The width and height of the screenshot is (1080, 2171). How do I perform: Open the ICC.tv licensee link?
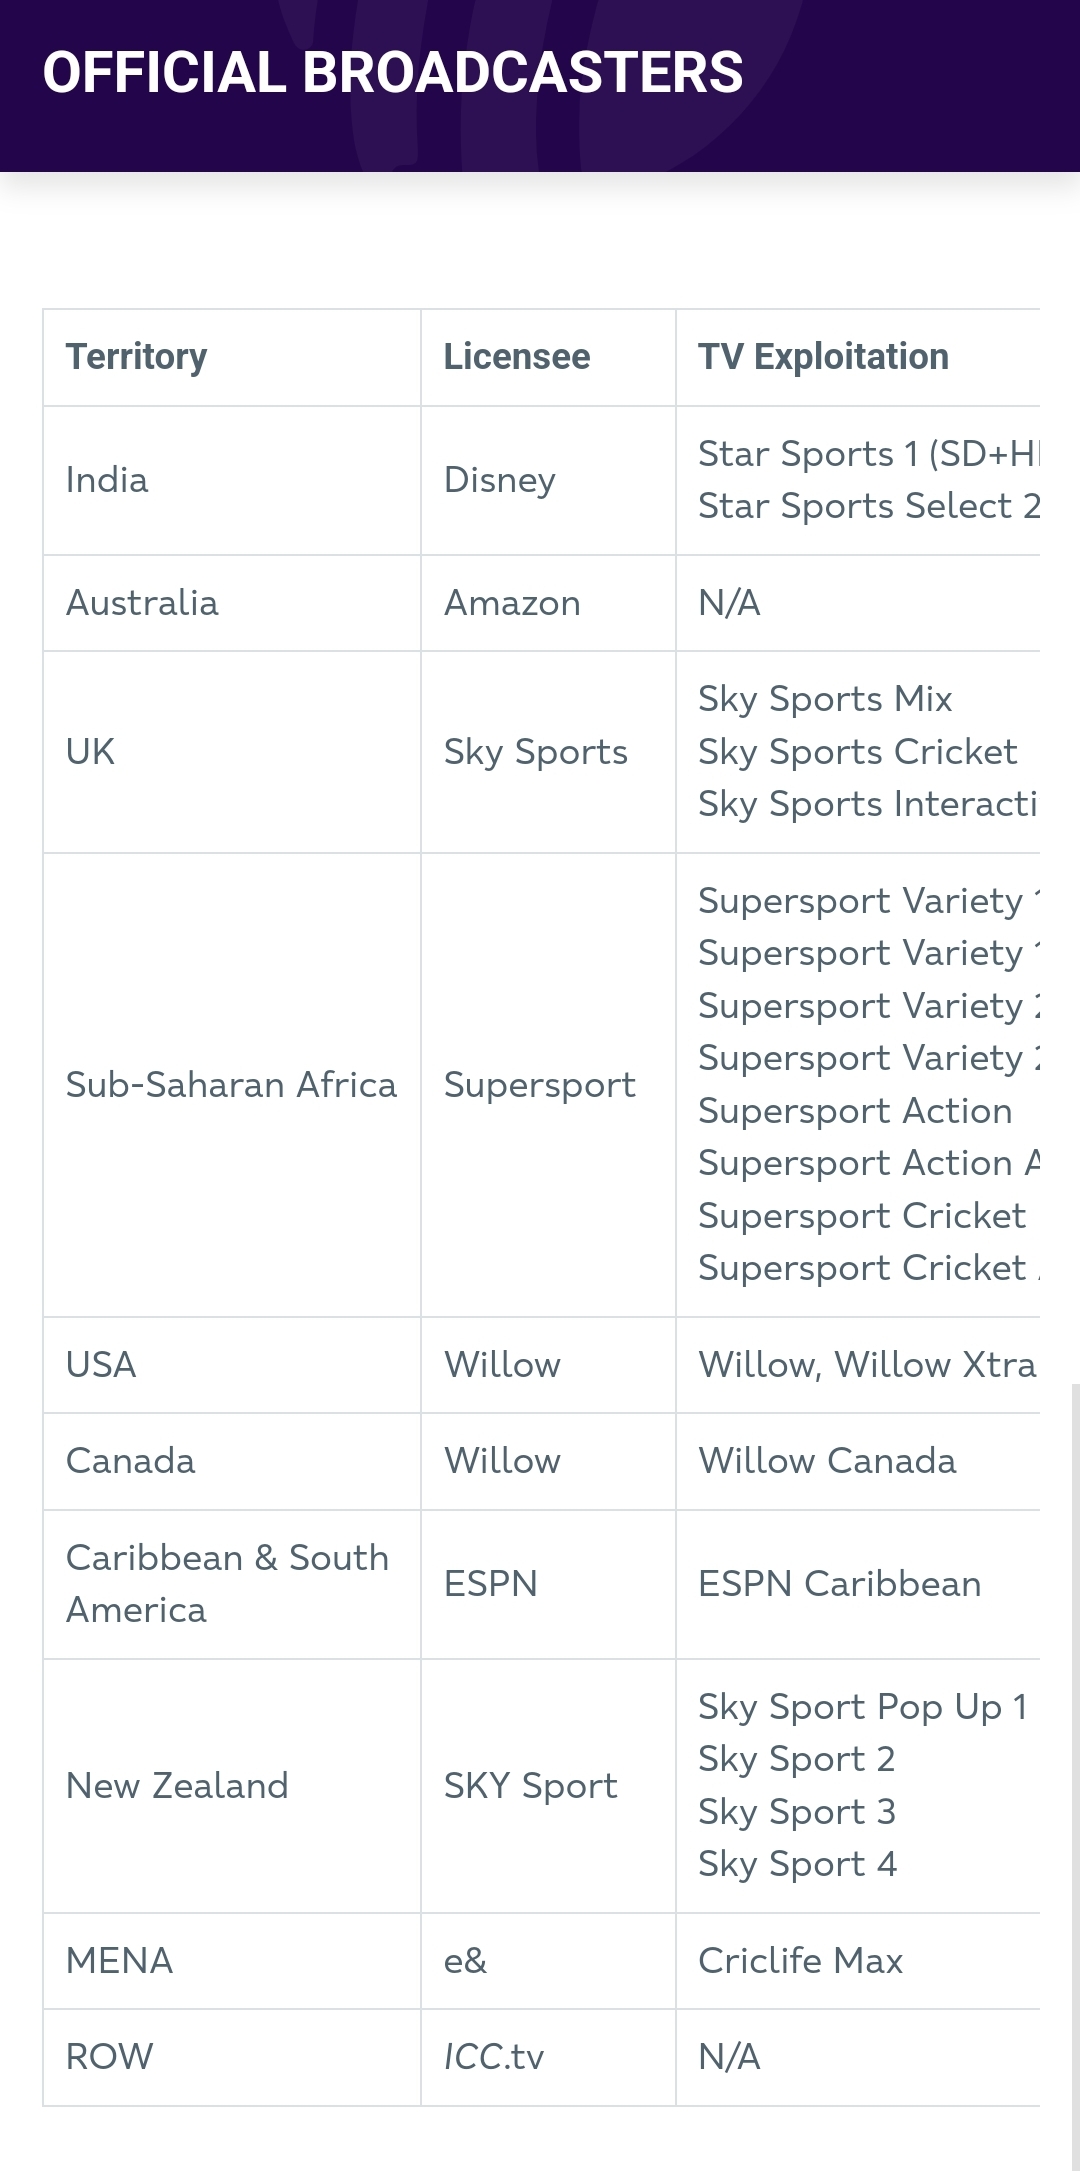[494, 2057]
